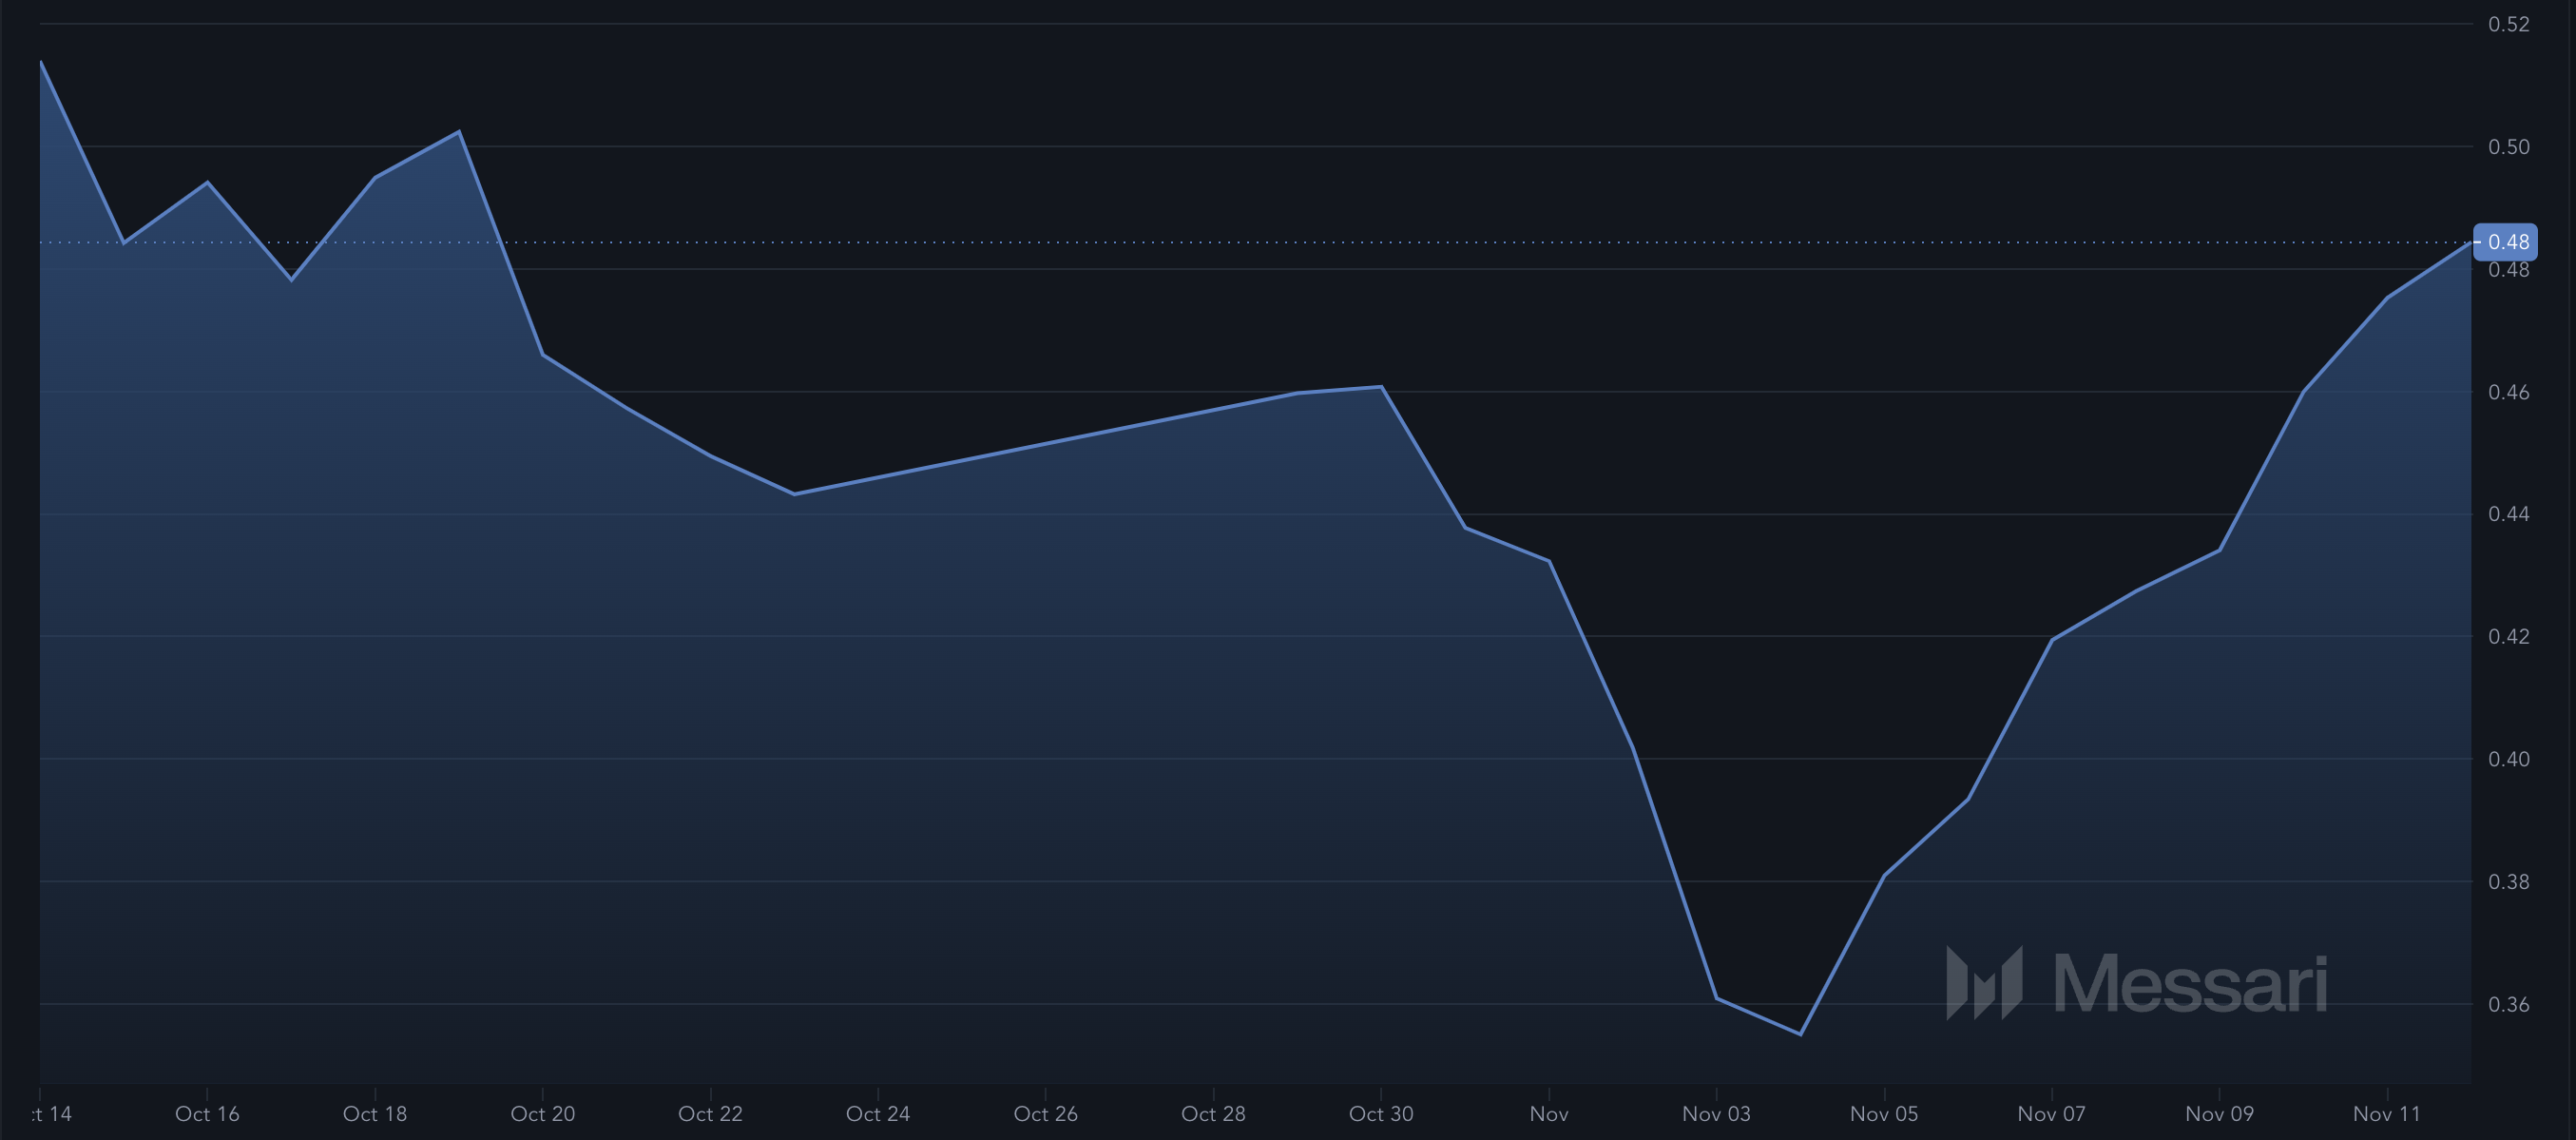Click the chart line peak near Oct 14
2576x1140 pixels.
pos(42,62)
